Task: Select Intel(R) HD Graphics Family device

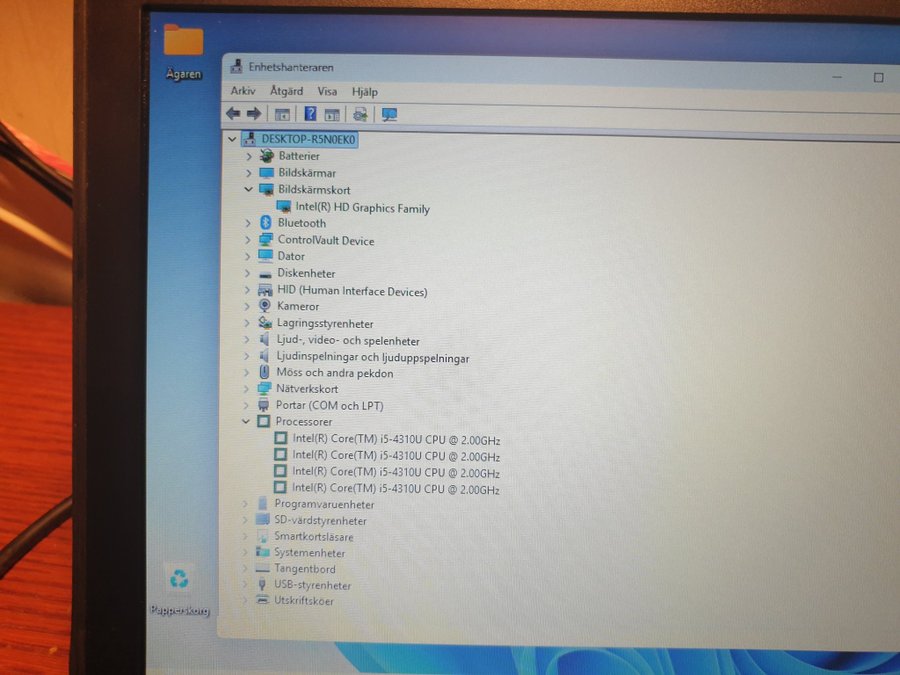Action: click(362, 208)
